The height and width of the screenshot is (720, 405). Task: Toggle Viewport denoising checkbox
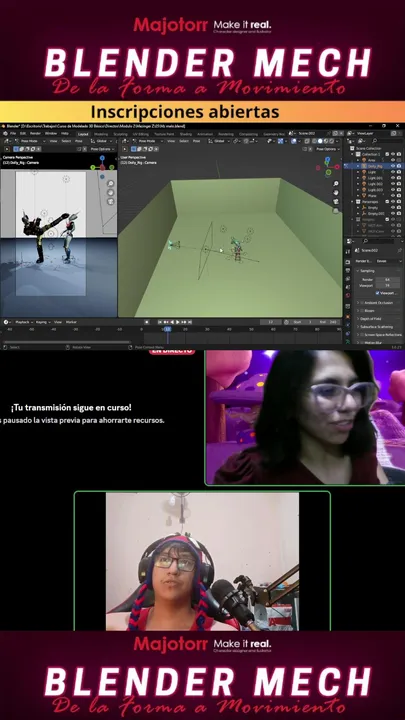click(x=377, y=293)
